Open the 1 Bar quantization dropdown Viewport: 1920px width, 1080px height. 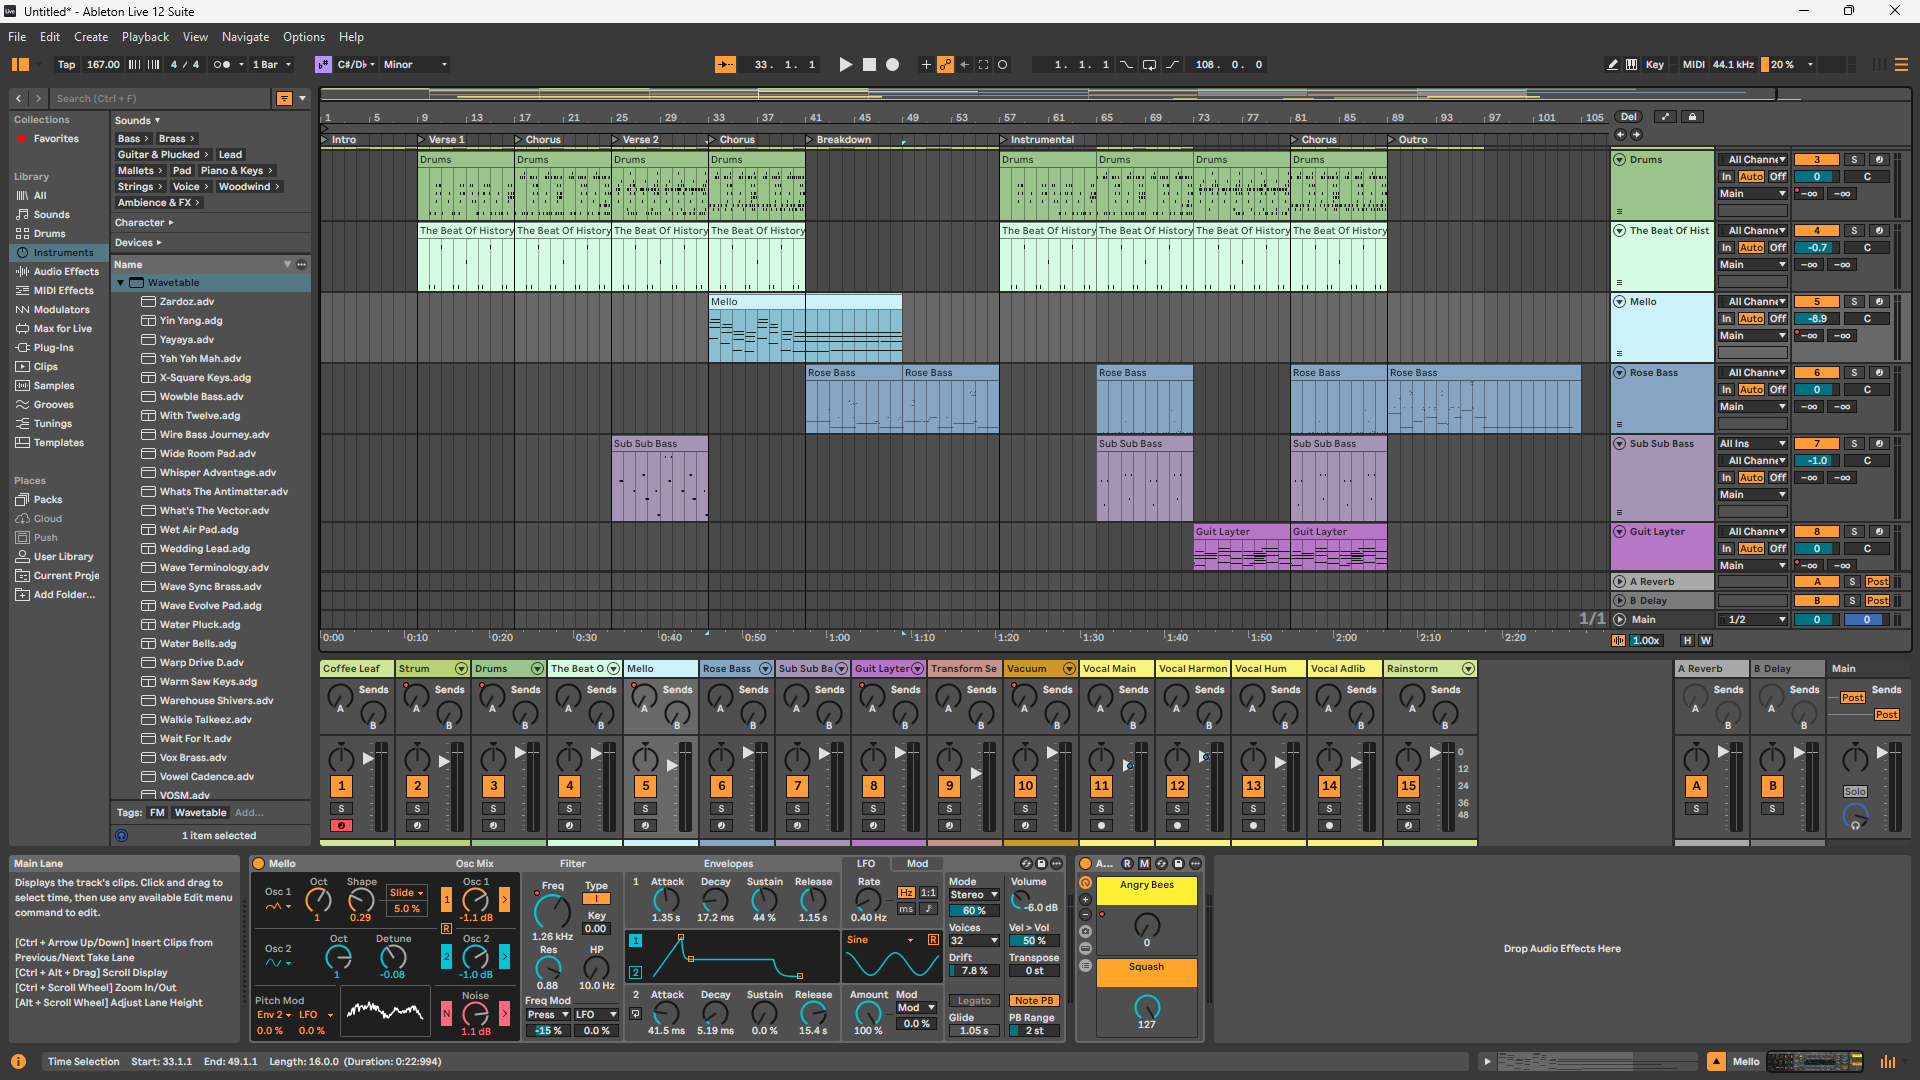[272, 65]
